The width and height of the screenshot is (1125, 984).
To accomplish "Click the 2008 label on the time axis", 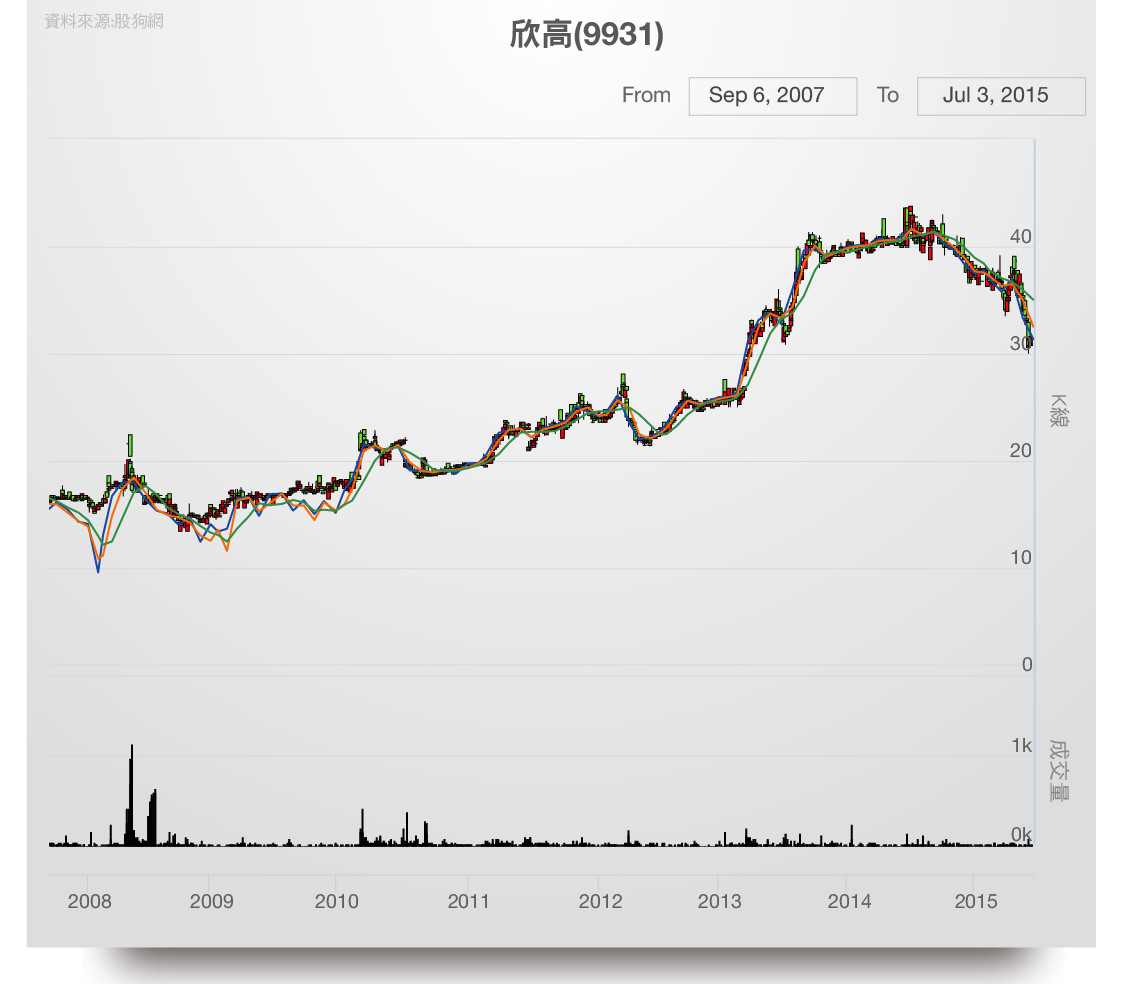I will (x=89, y=901).
